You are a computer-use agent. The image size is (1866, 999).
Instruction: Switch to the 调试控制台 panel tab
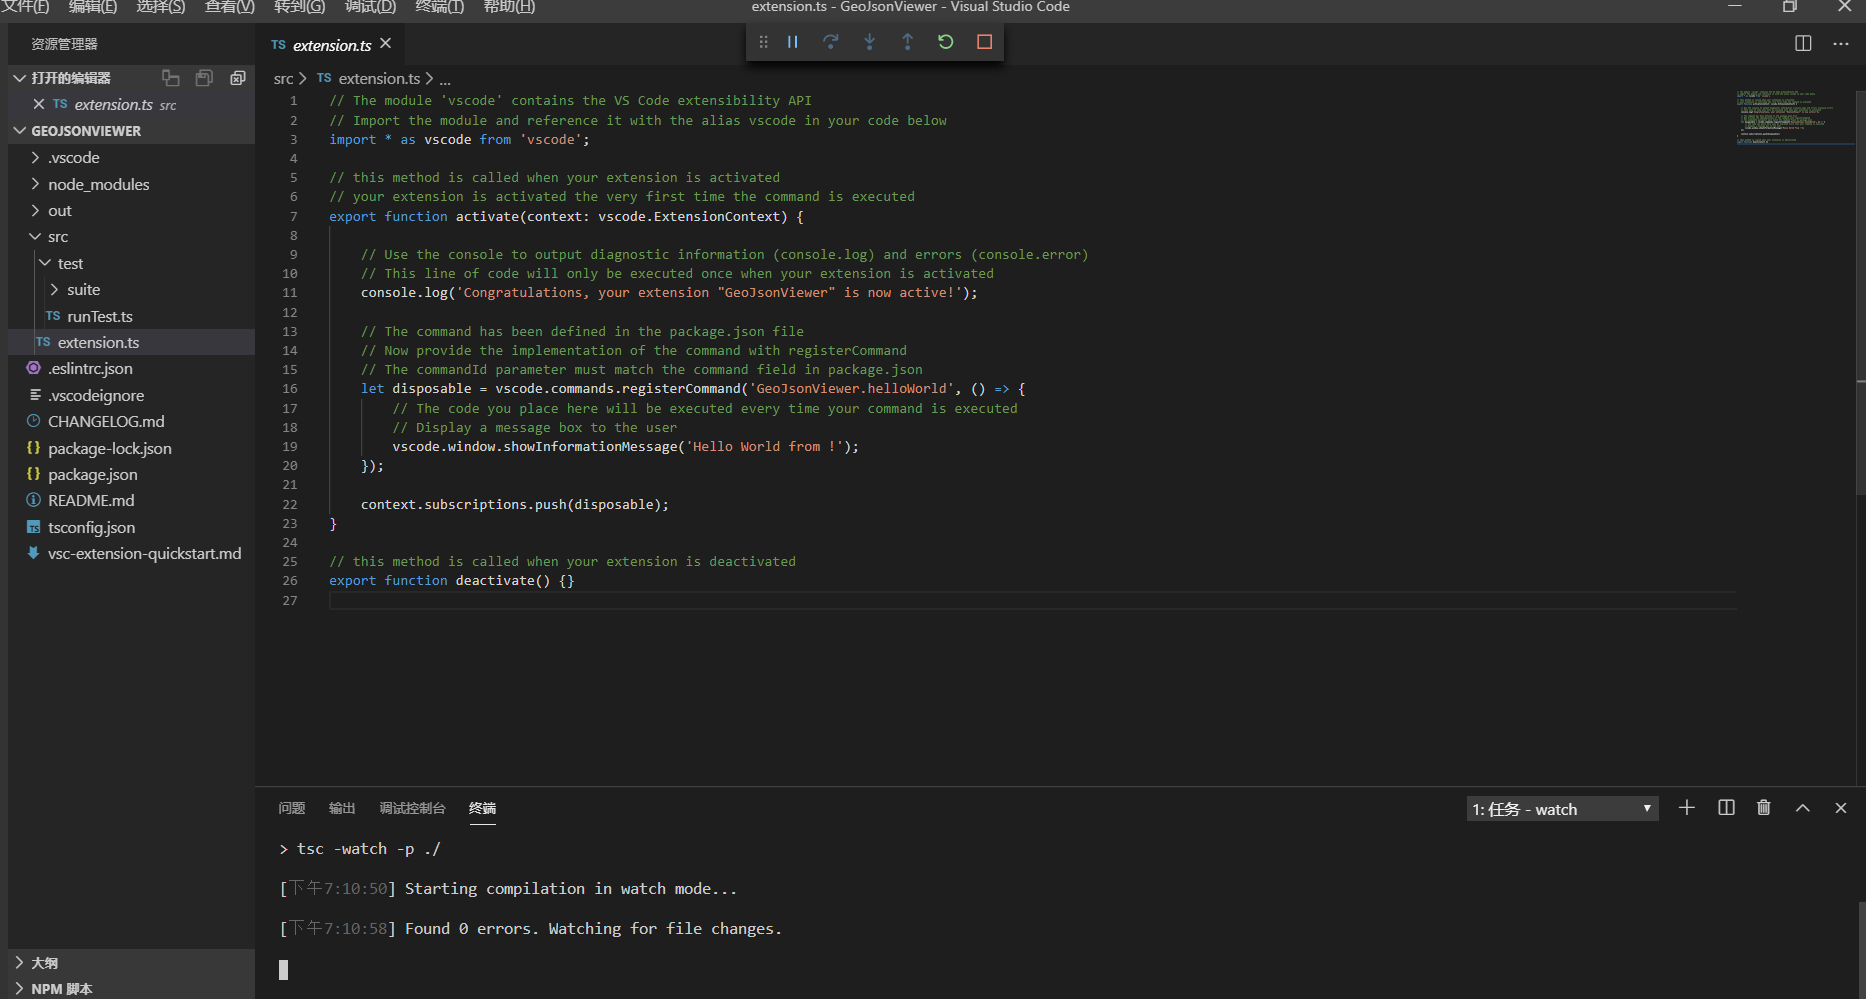[x=412, y=808]
